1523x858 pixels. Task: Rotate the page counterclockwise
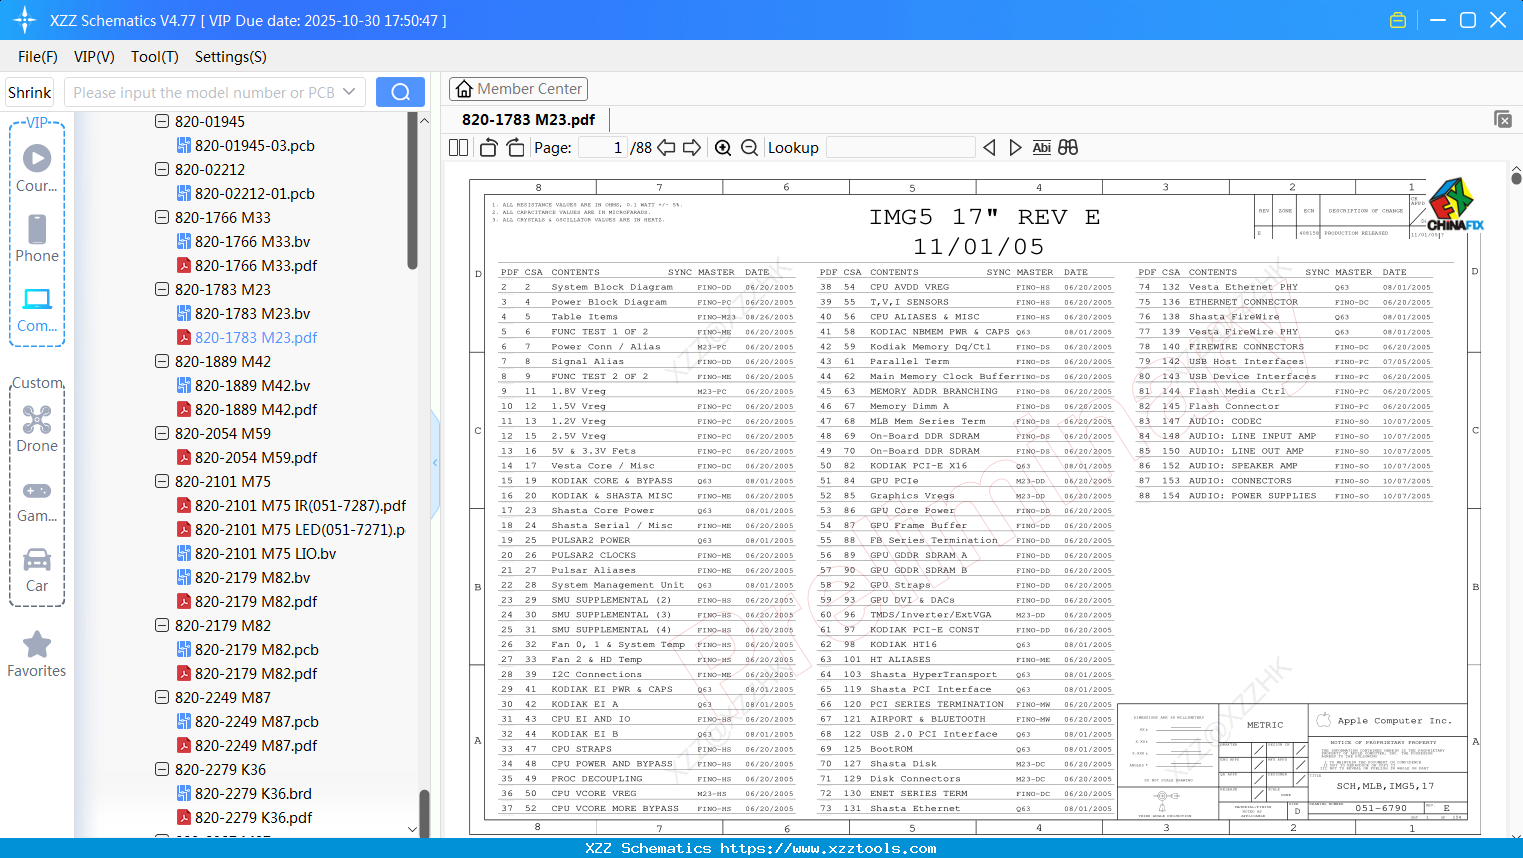point(489,148)
